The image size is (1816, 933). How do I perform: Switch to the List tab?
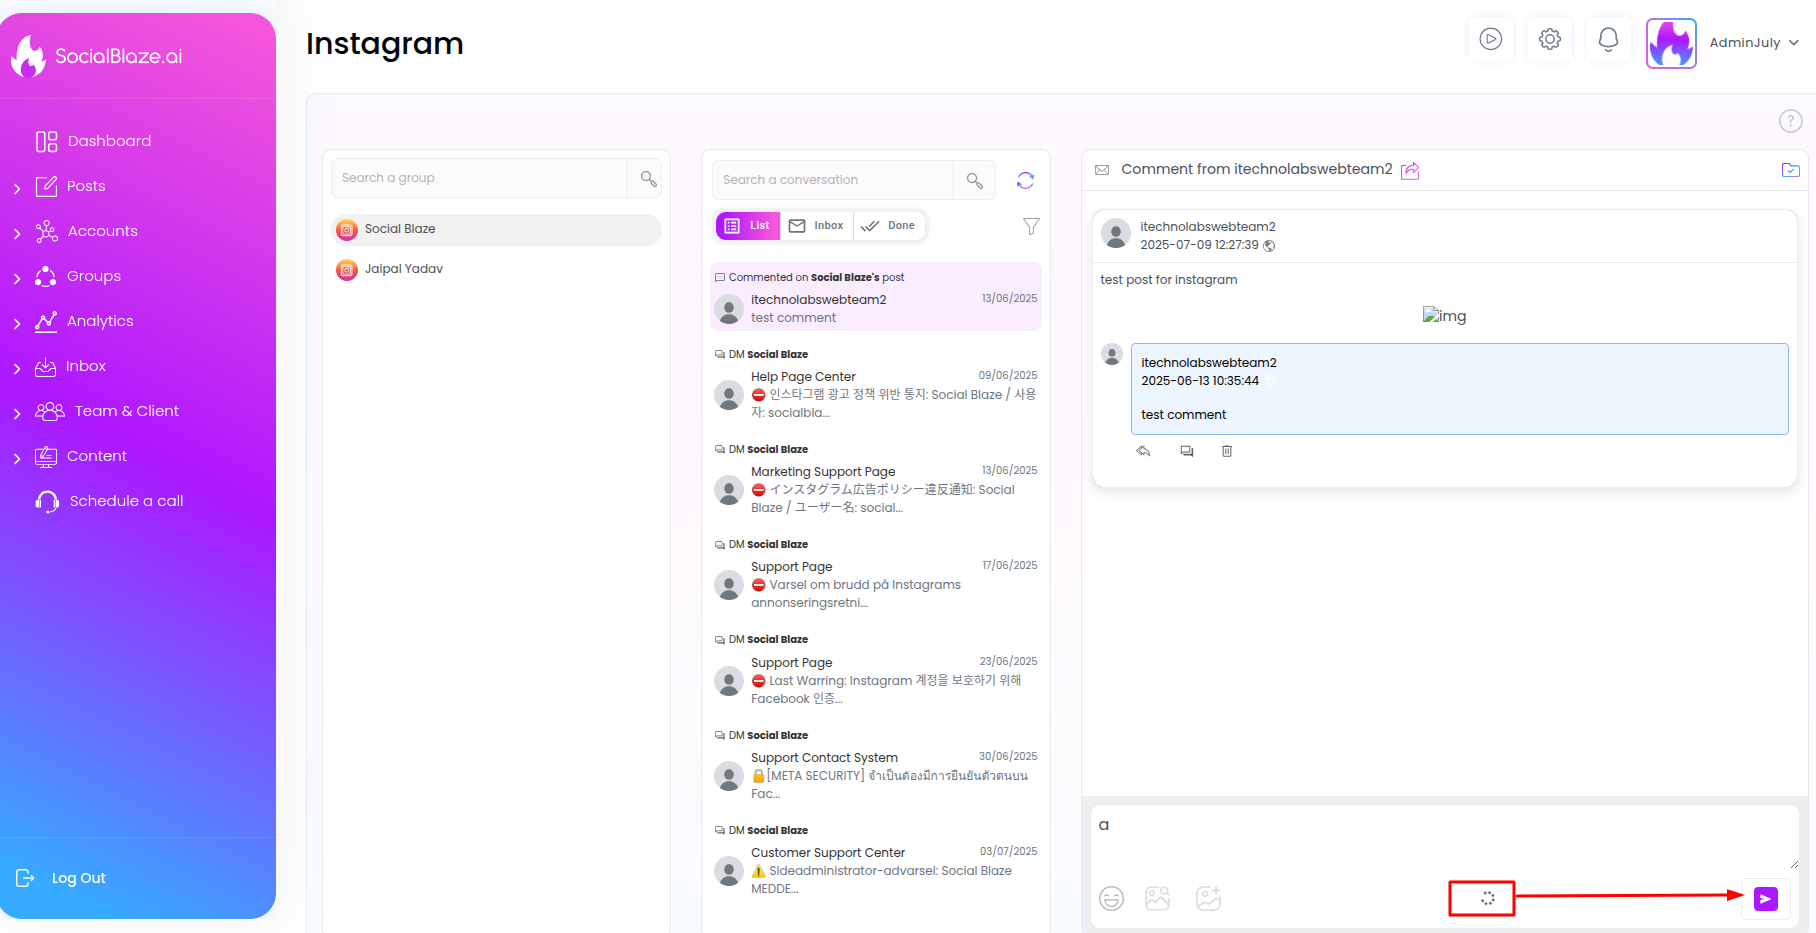[747, 226]
